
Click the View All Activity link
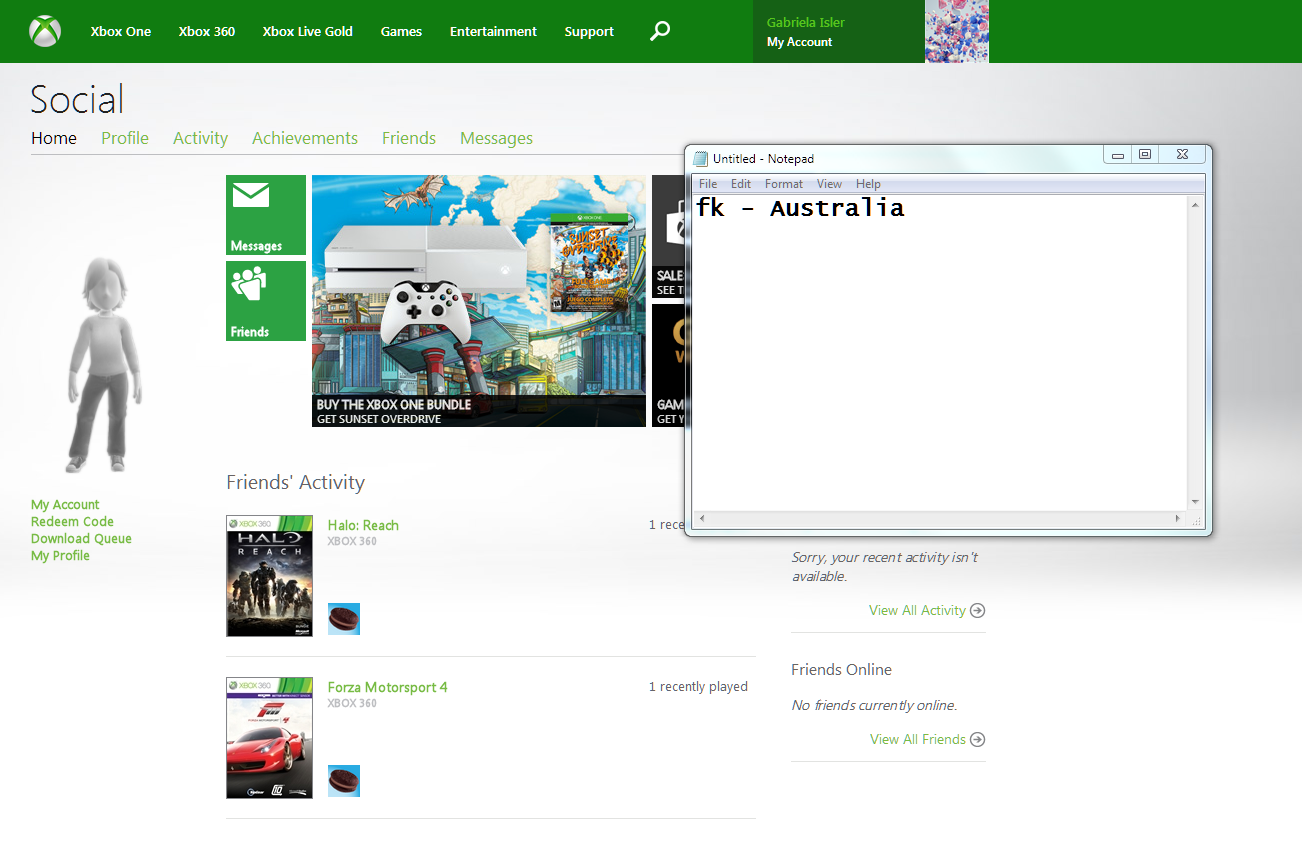tap(917, 610)
